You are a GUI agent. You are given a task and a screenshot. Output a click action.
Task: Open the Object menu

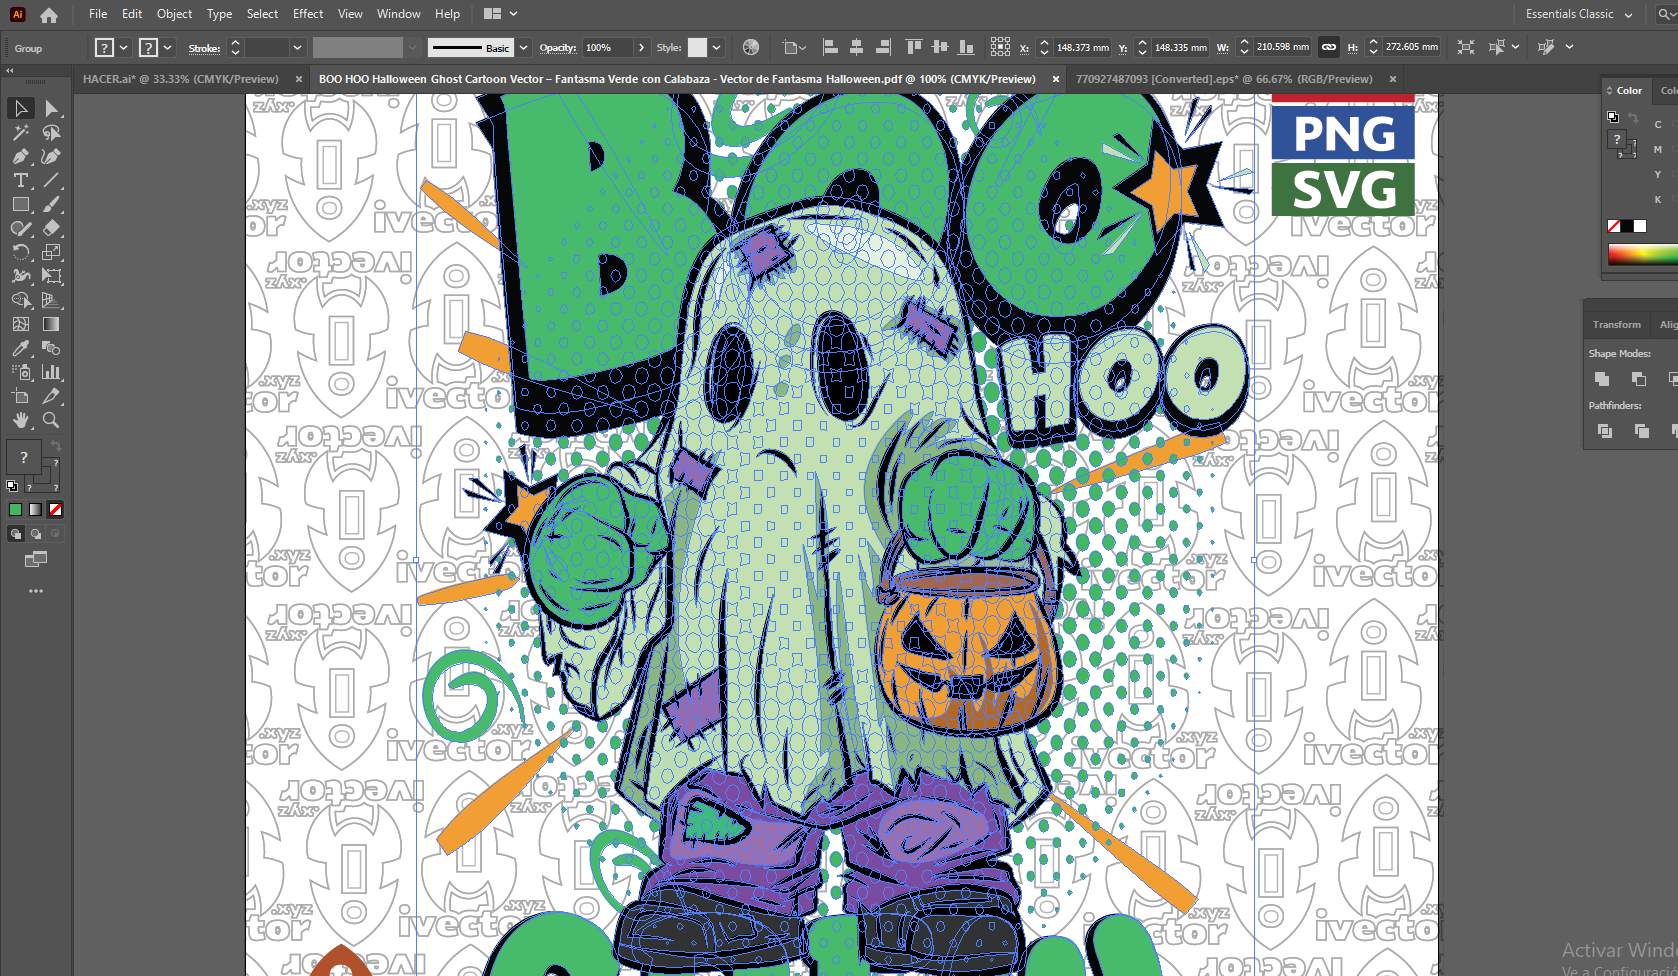click(174, 14)
